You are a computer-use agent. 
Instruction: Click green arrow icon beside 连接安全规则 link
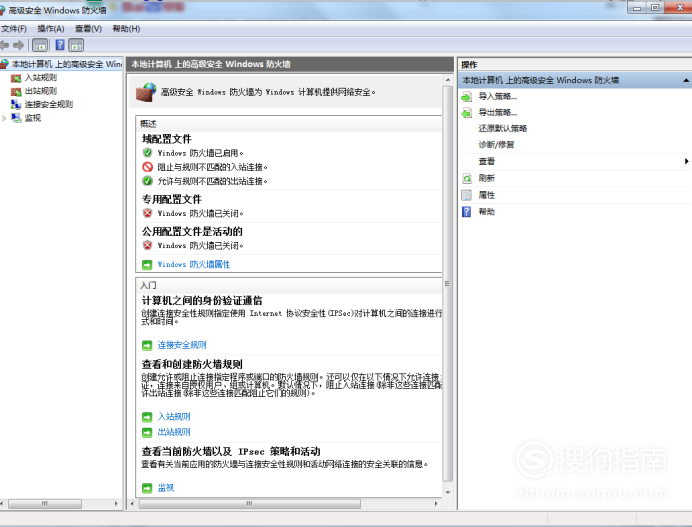(147, 346)
